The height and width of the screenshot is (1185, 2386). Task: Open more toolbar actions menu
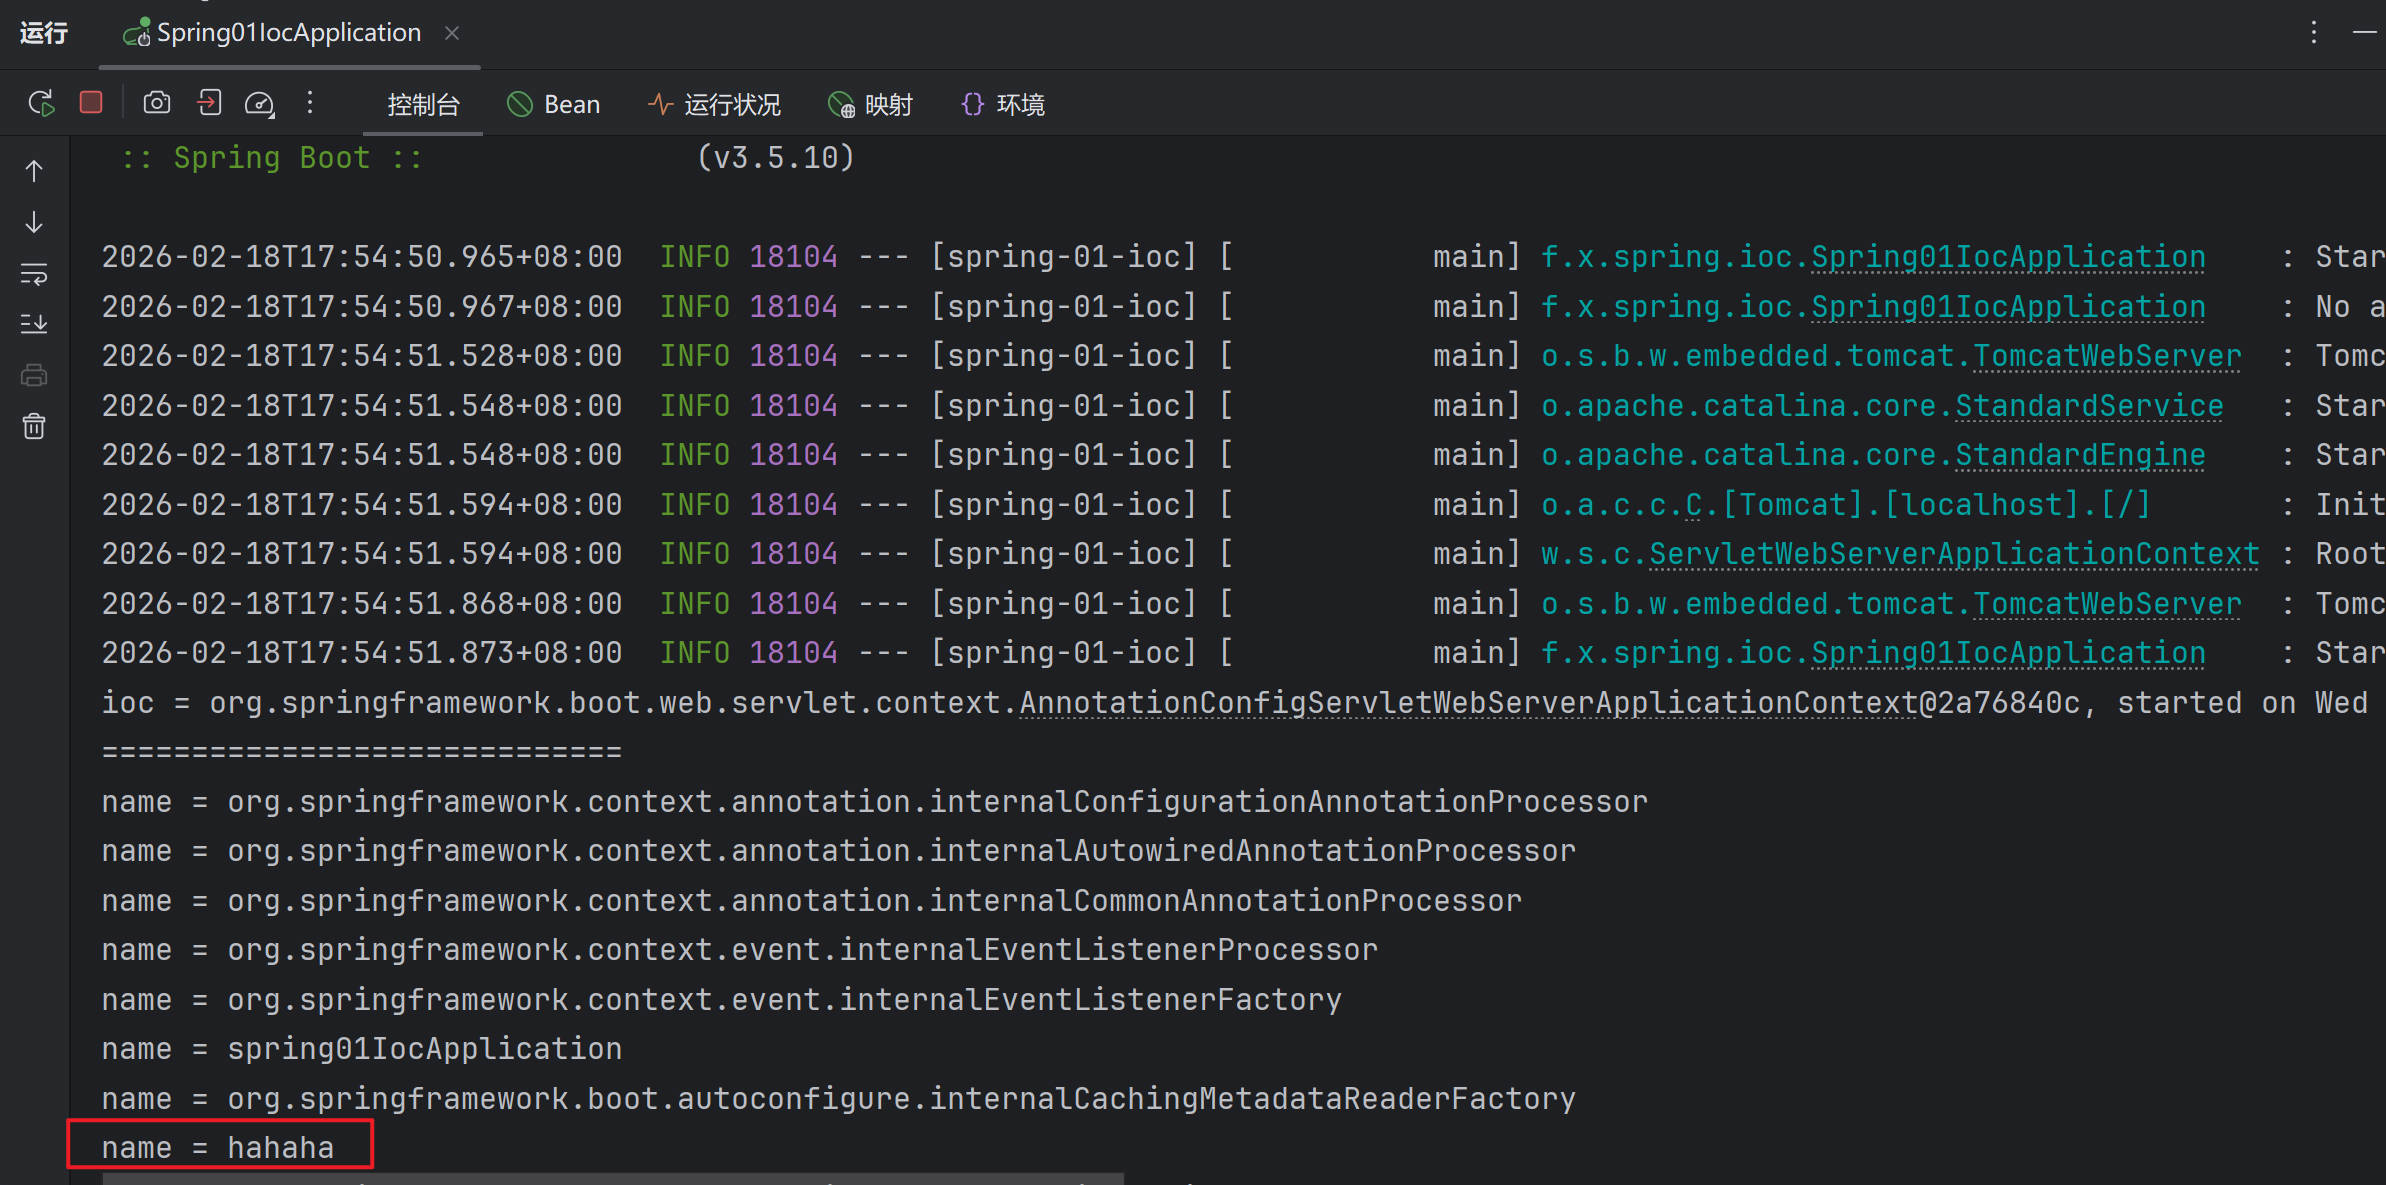(x=310, y=103)
